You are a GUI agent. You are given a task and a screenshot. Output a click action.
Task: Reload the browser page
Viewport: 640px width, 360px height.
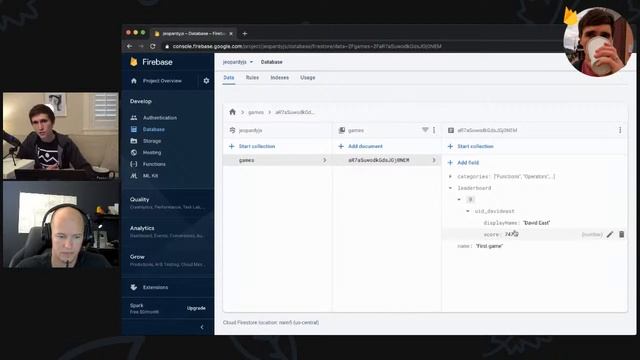[153, 46]
